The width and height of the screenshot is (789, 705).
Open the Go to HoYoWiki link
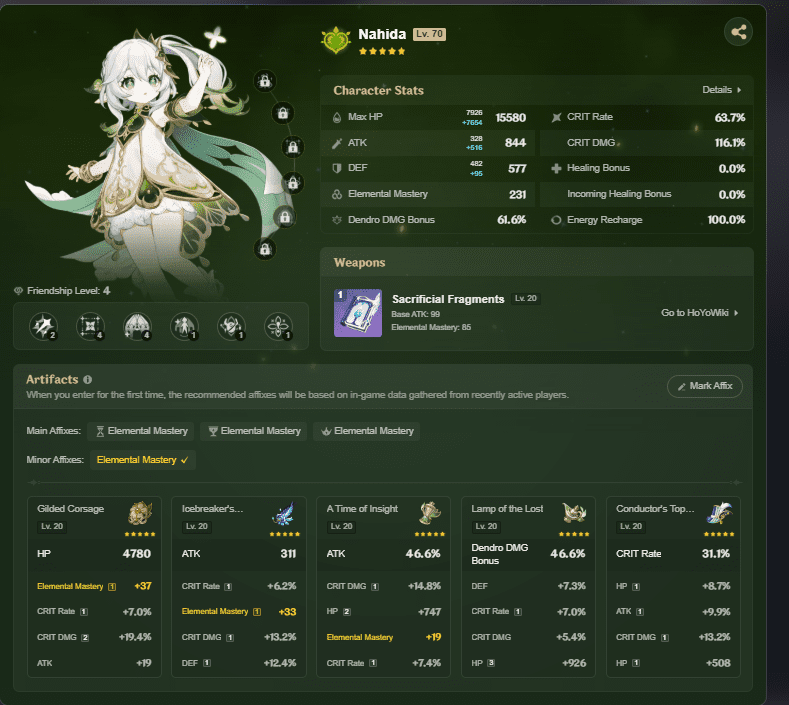point(699,313)
